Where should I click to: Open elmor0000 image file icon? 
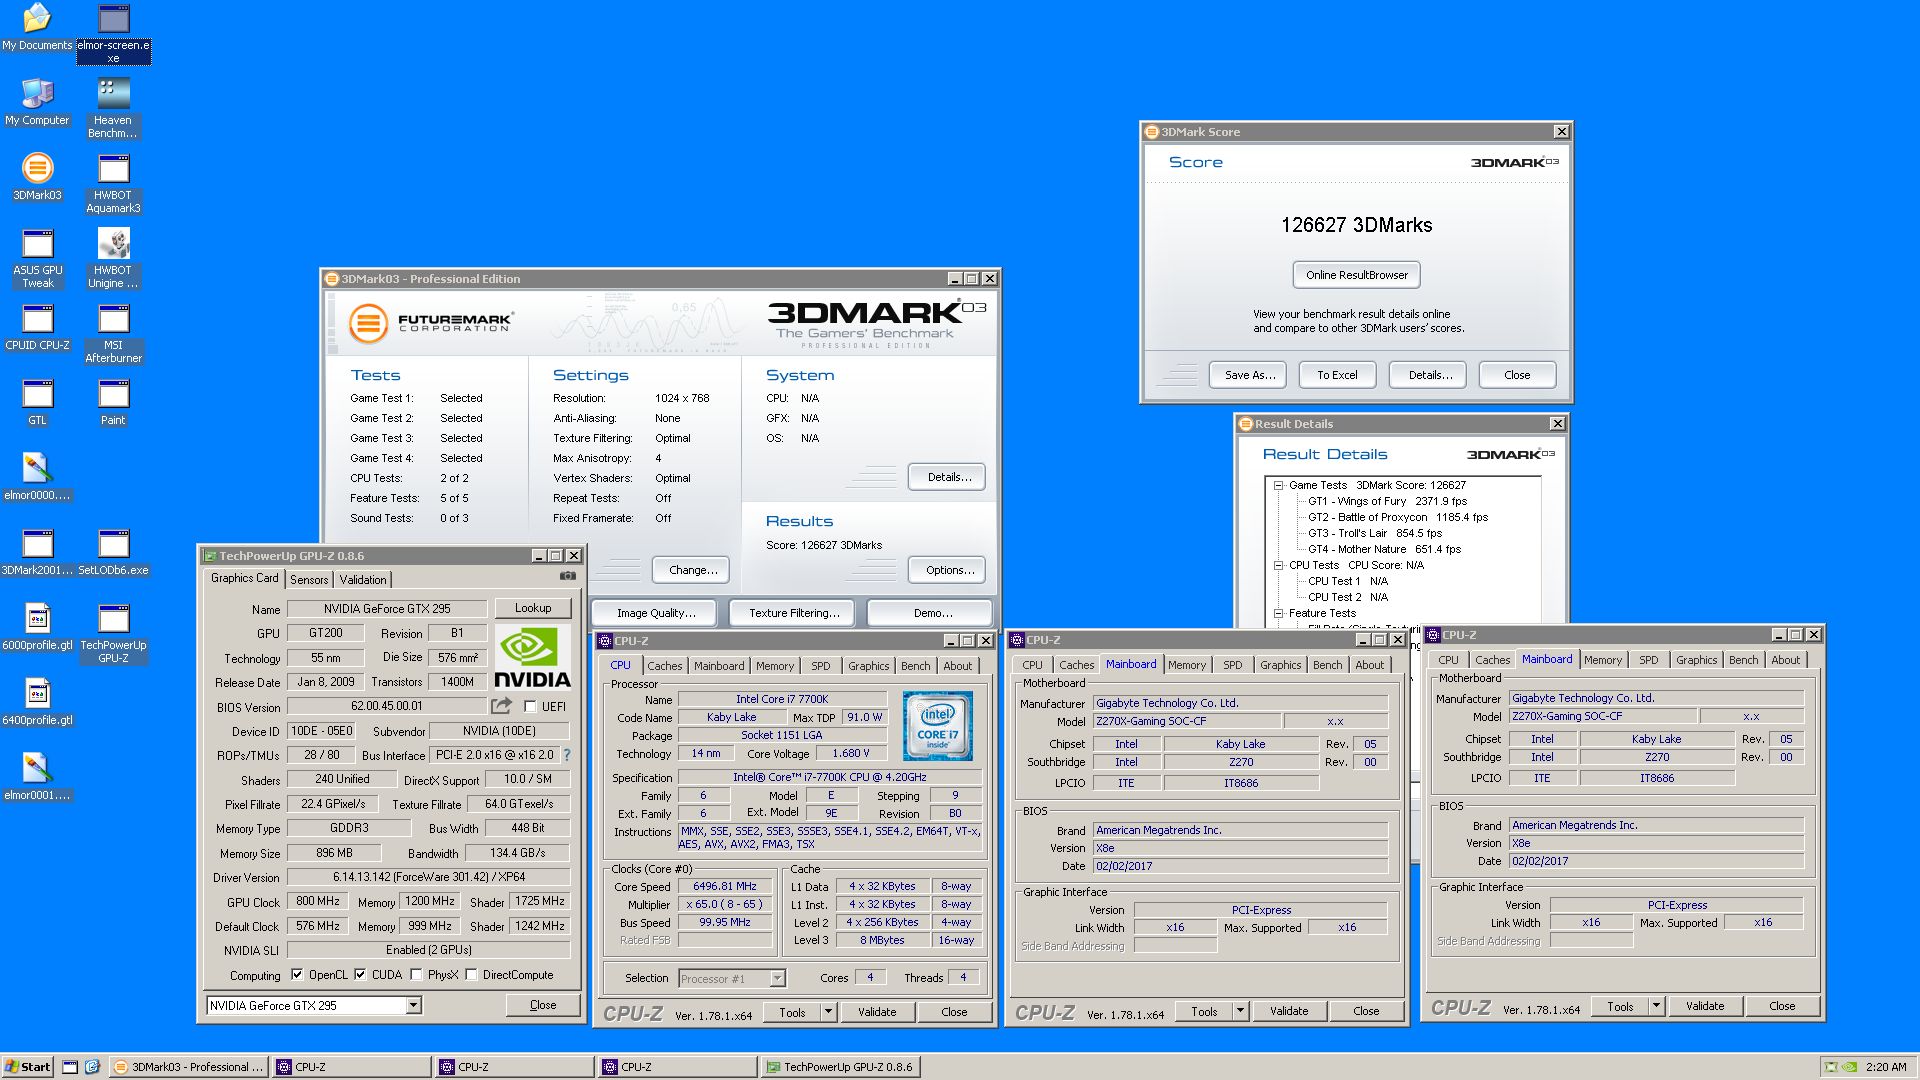[x=37, y=477]
